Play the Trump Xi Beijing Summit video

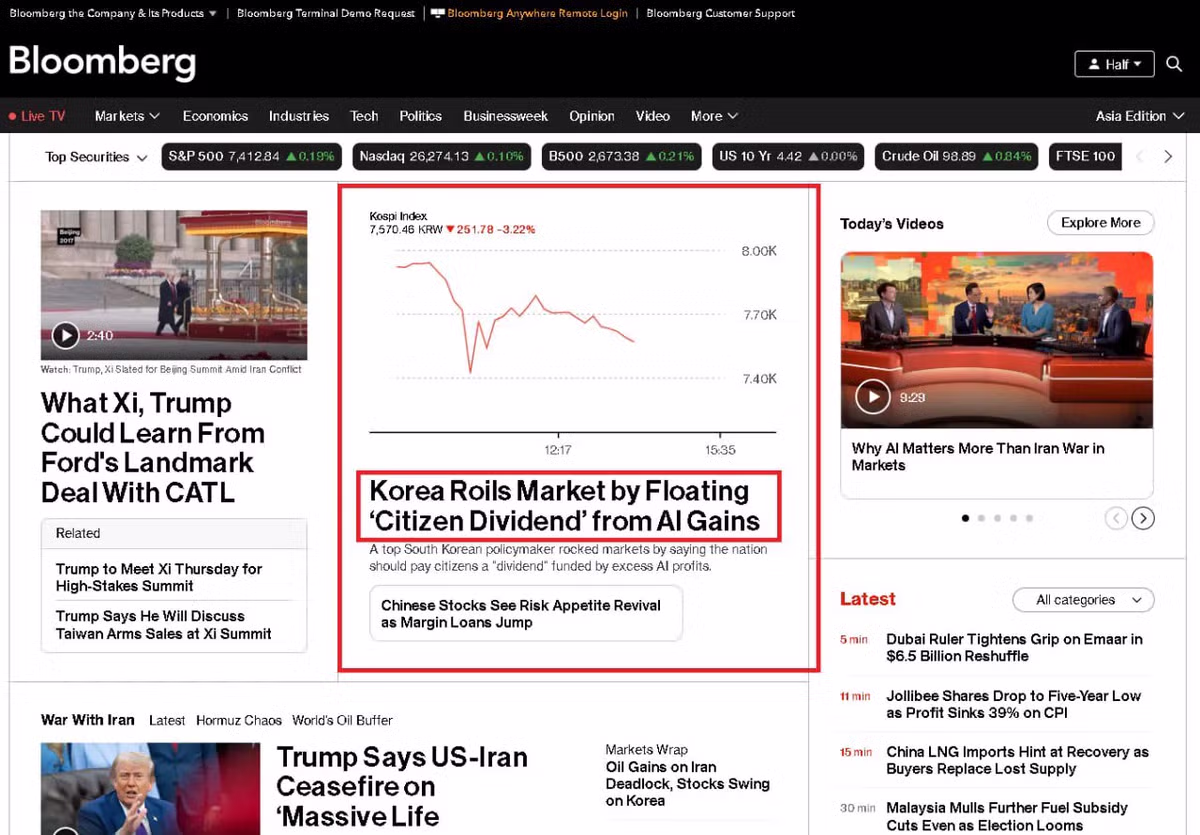(65, 336)
